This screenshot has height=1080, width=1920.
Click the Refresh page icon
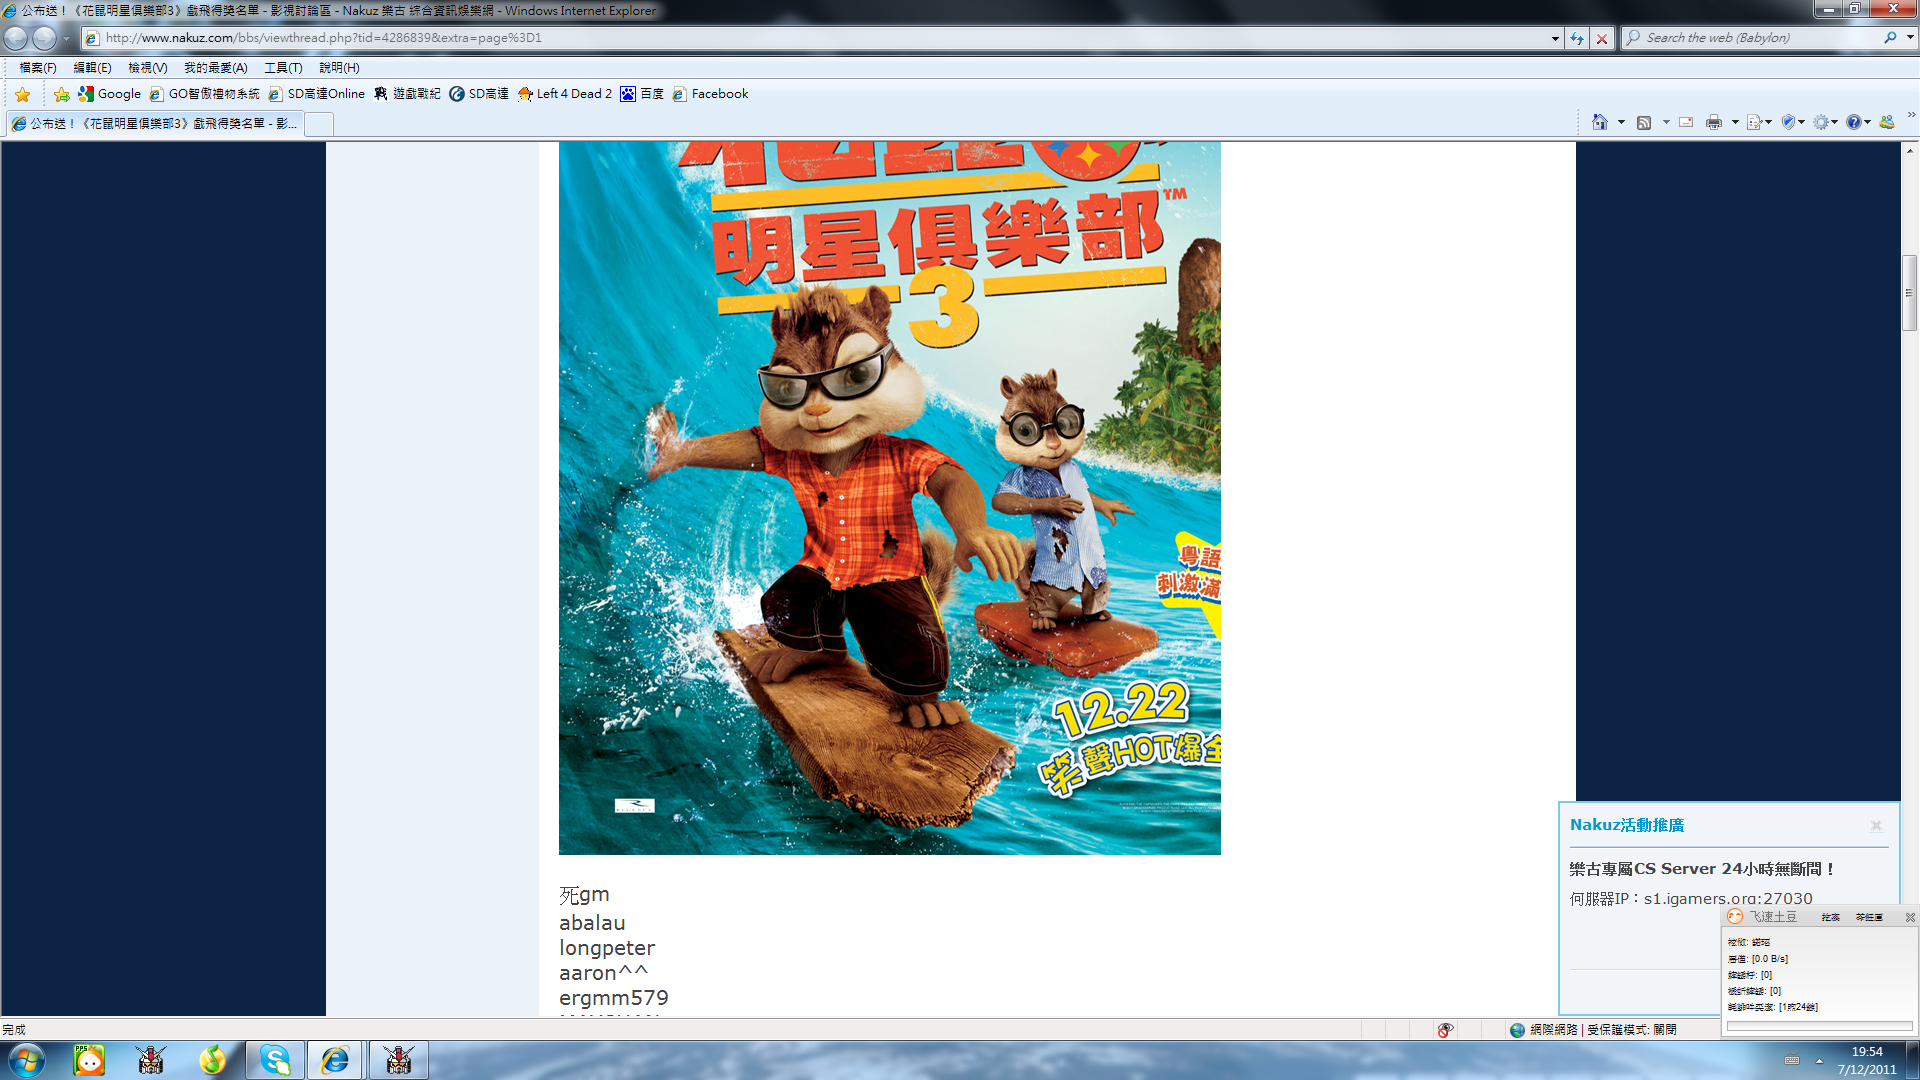click(x=1577, y=38)
